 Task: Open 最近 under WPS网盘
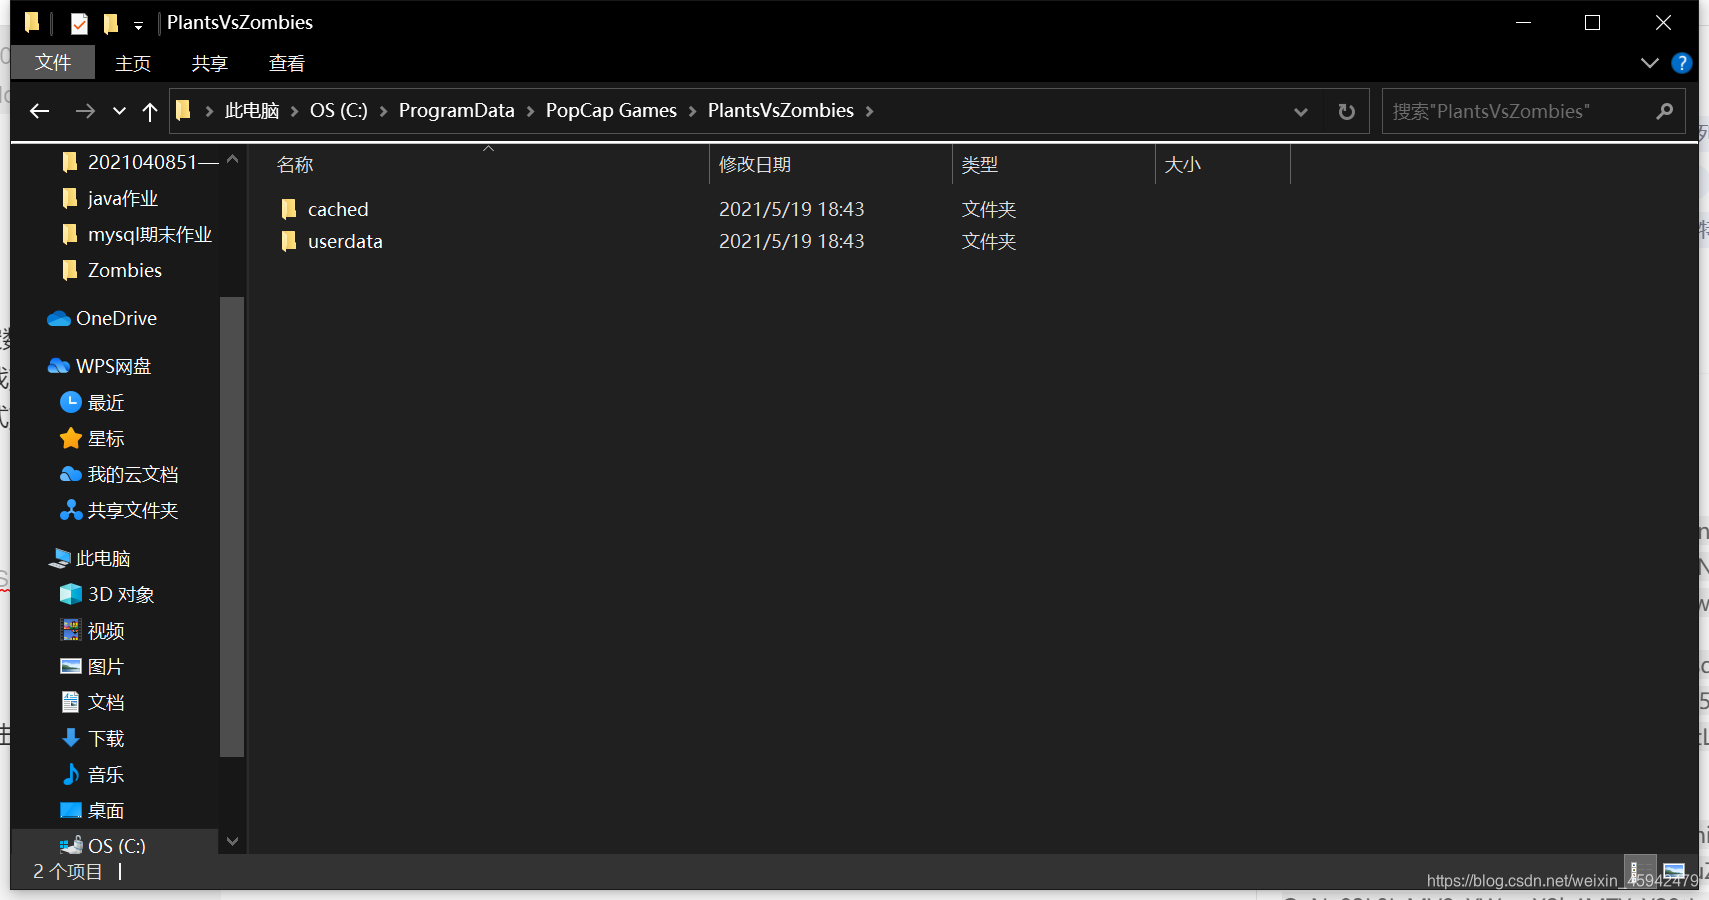(93, 402)
